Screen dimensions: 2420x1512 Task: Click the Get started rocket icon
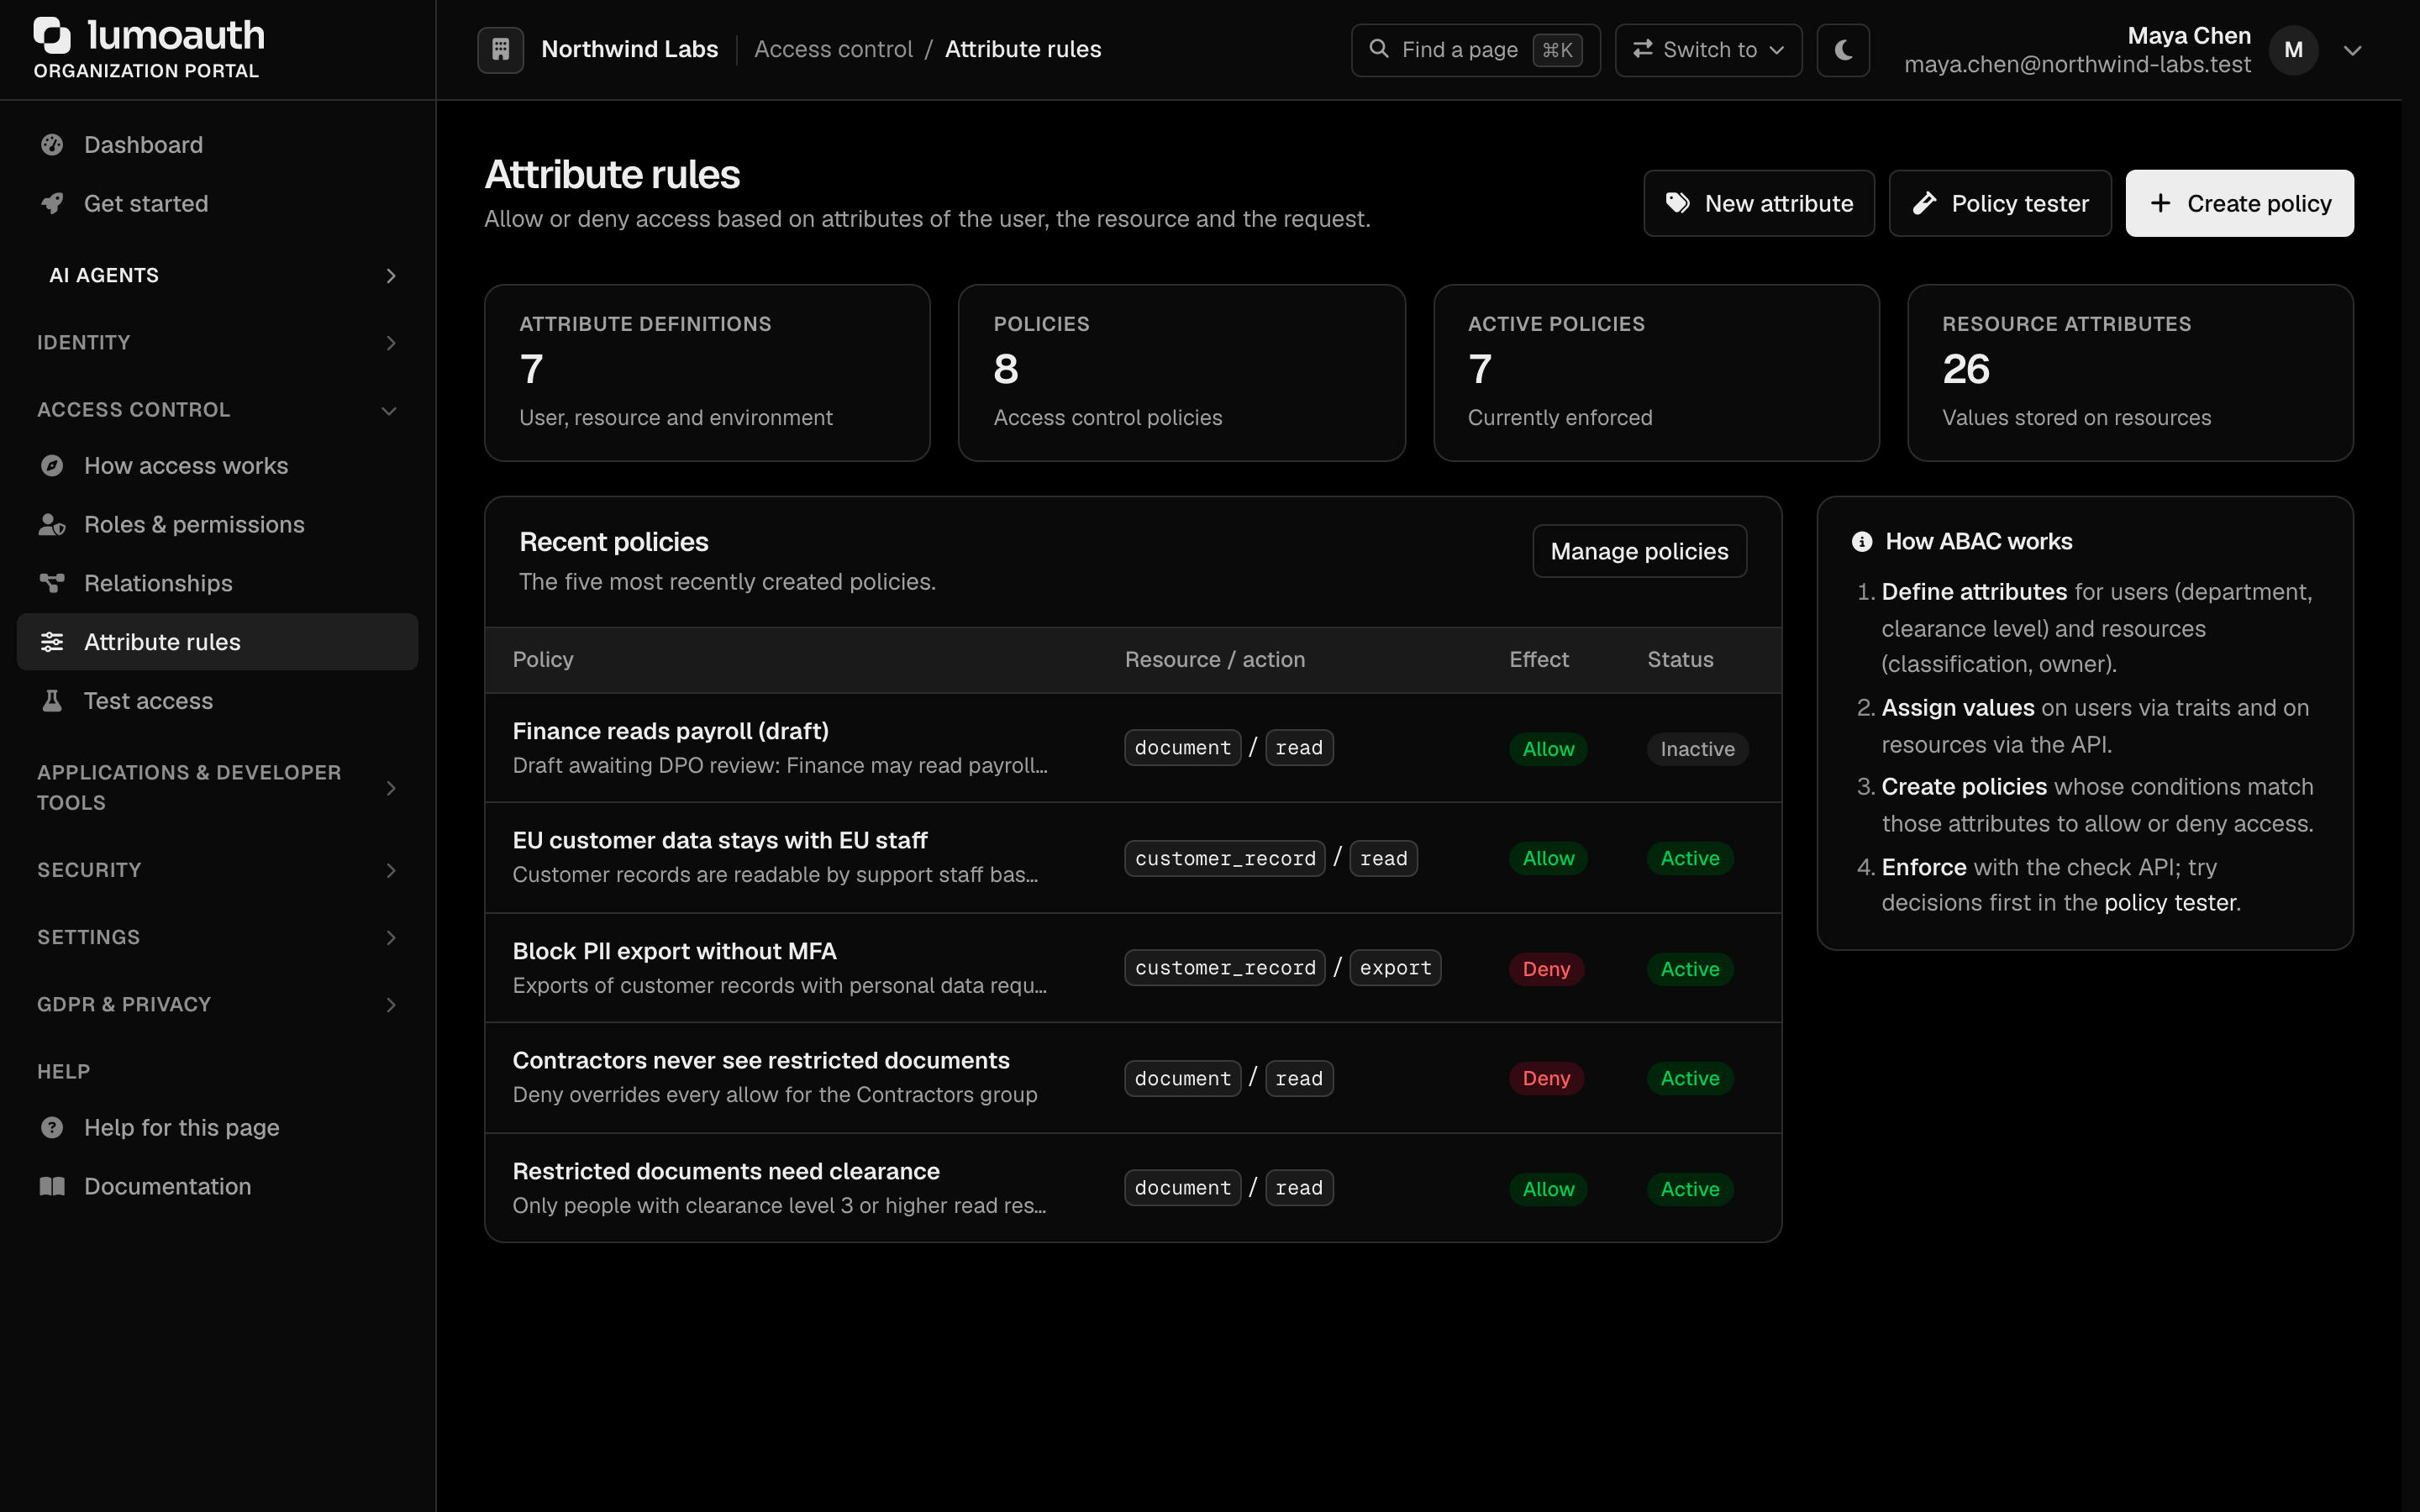[x=52, y=204]
